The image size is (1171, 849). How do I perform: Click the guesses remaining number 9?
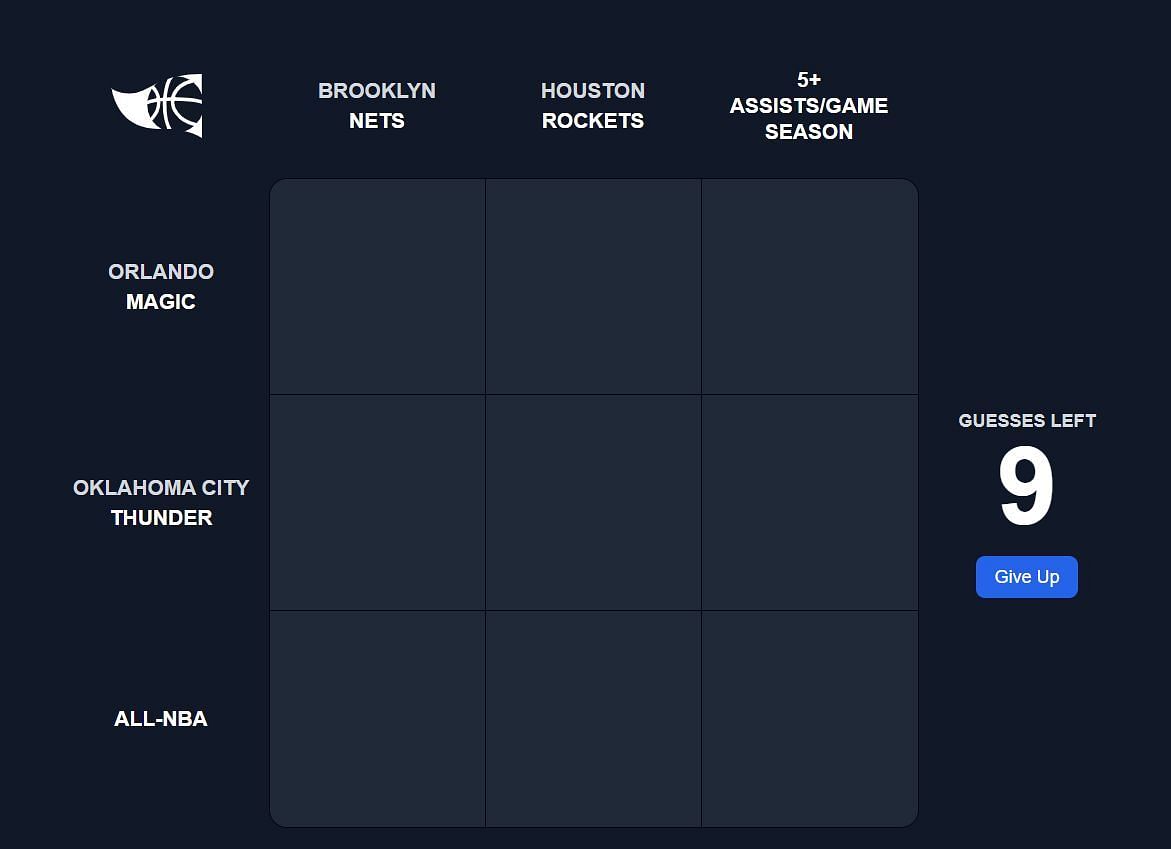1026,485
